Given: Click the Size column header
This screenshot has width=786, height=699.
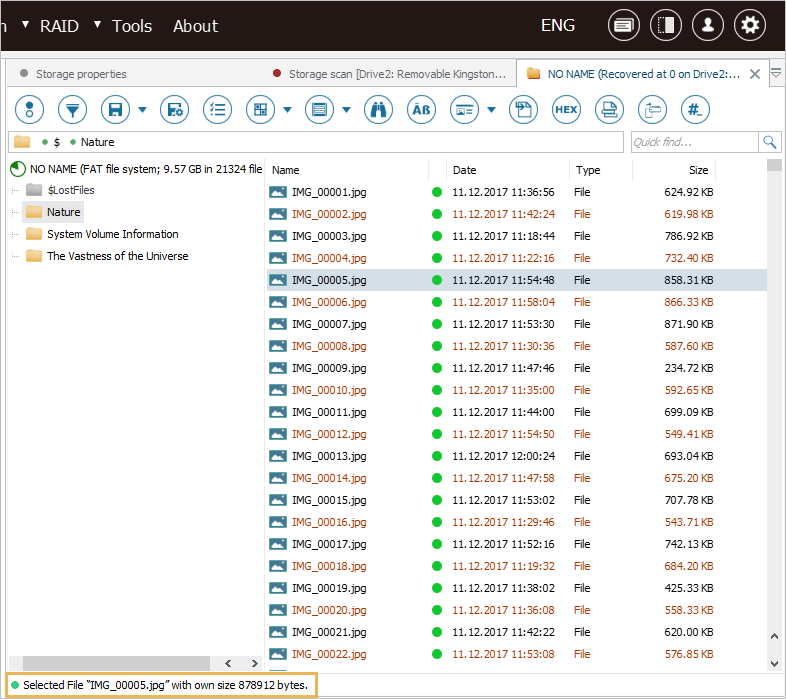Looking at the screenshot, I should click(x=698, y=170).
